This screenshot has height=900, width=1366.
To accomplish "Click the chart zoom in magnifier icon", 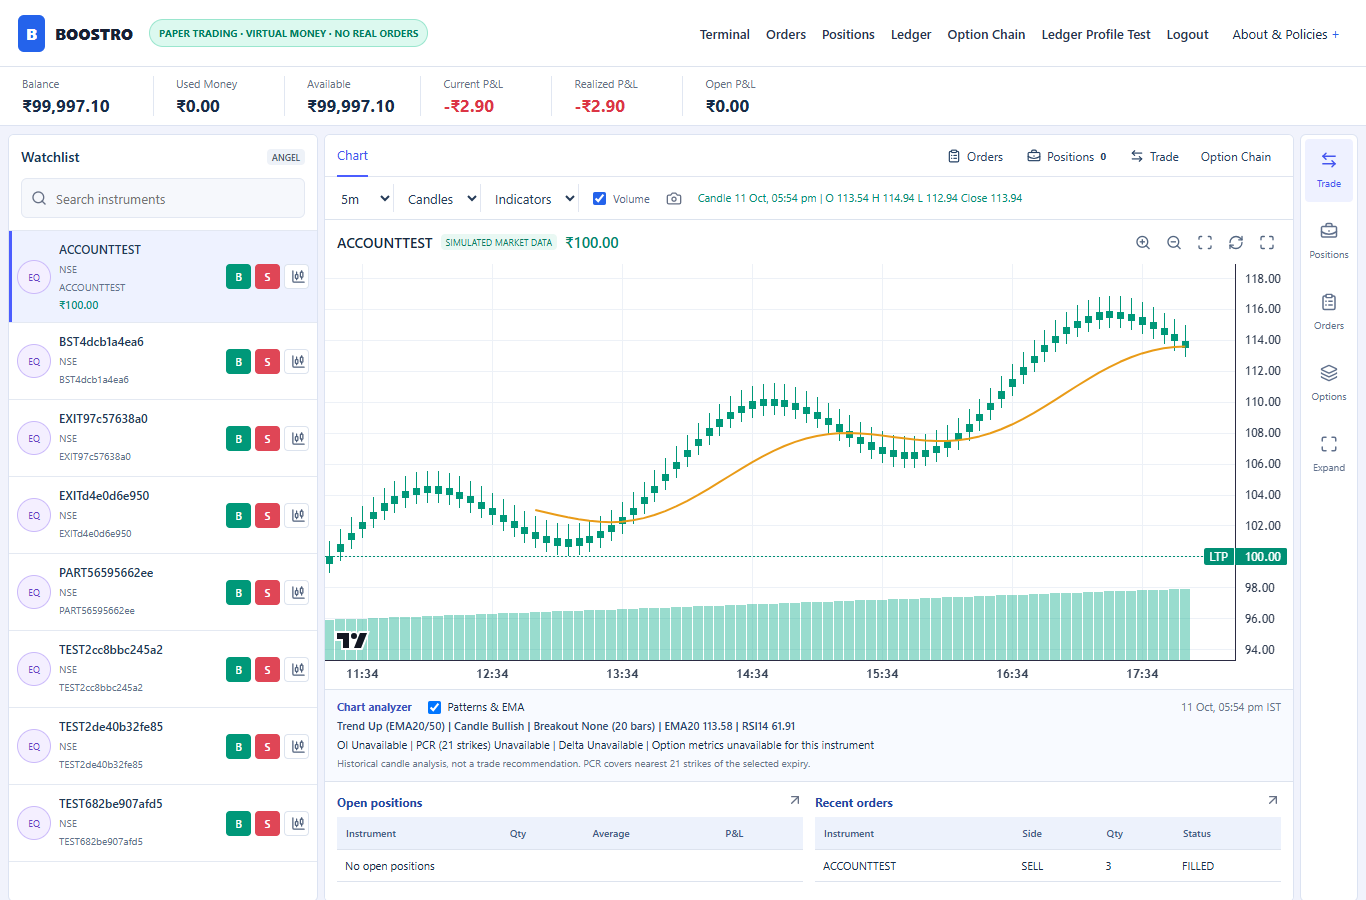I will (1143, 243).
